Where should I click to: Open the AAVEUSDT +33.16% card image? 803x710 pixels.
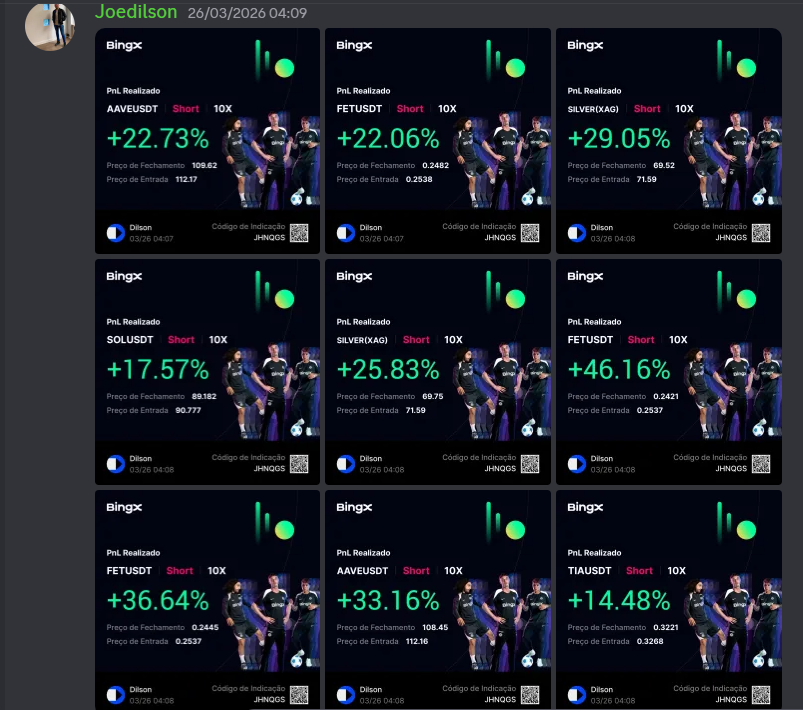[438, 600]
